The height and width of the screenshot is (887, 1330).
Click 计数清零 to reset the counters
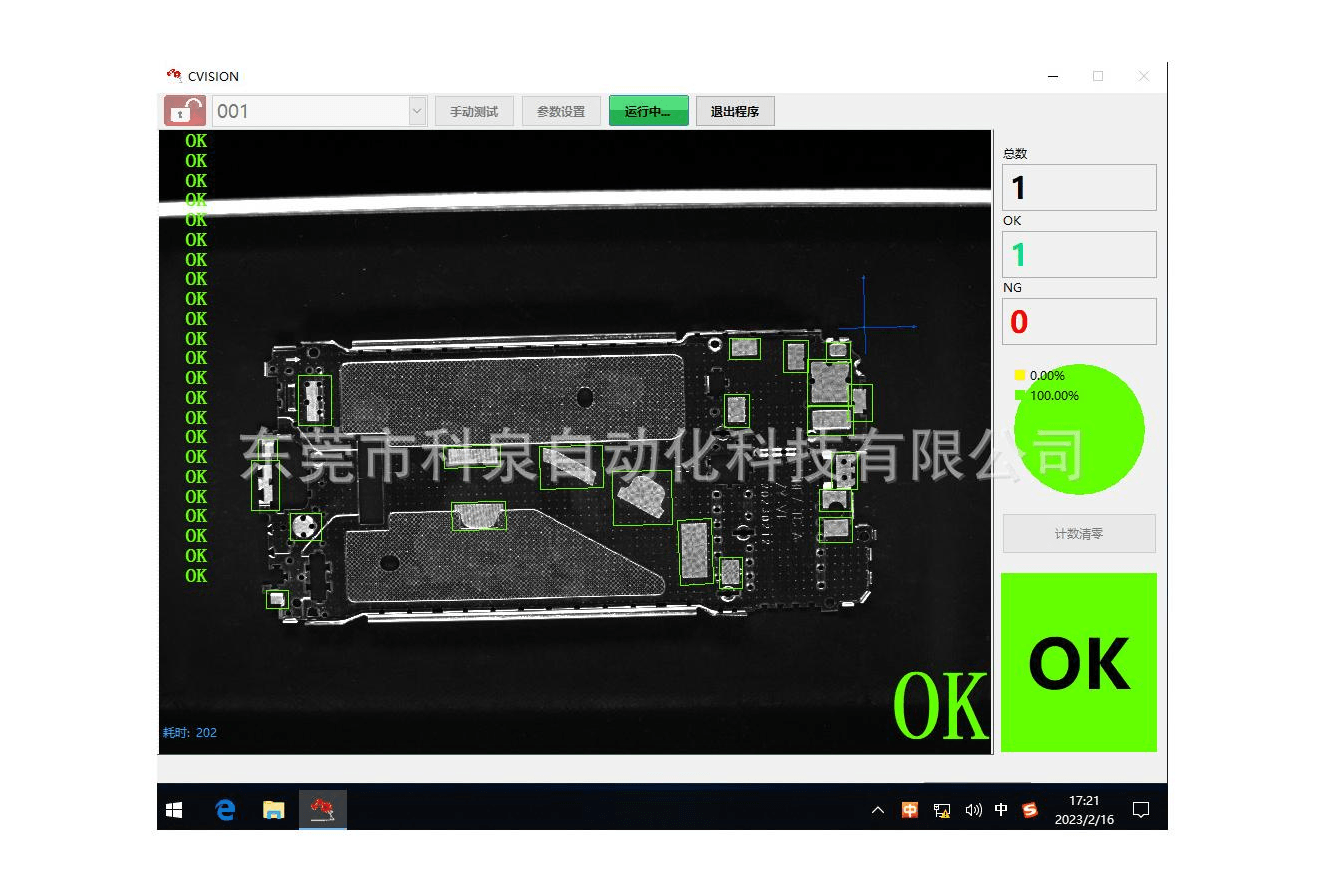[x=1079, y=534]
